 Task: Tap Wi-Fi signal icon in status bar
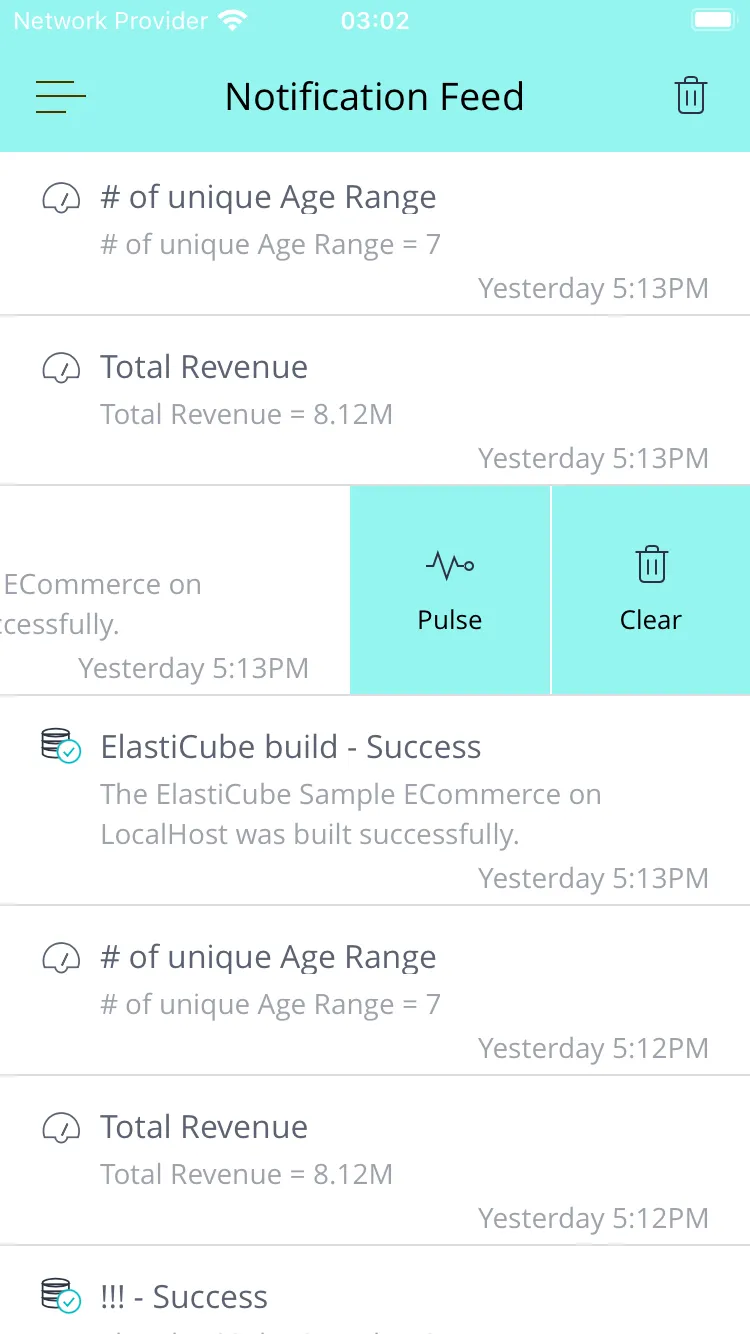click(232, 20)
